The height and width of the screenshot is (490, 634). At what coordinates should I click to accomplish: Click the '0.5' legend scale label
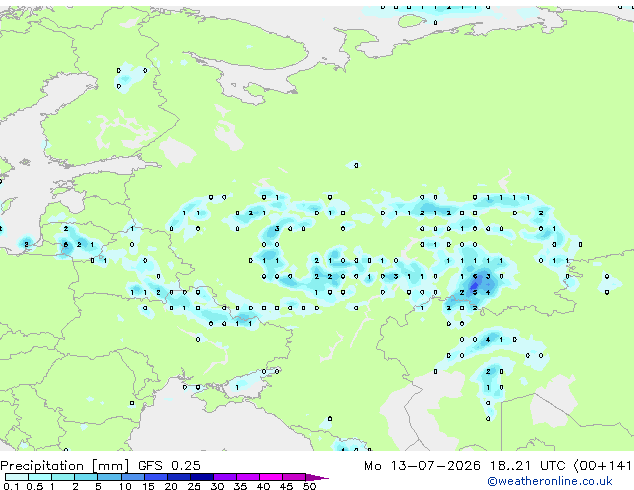[x=35, y=486]
